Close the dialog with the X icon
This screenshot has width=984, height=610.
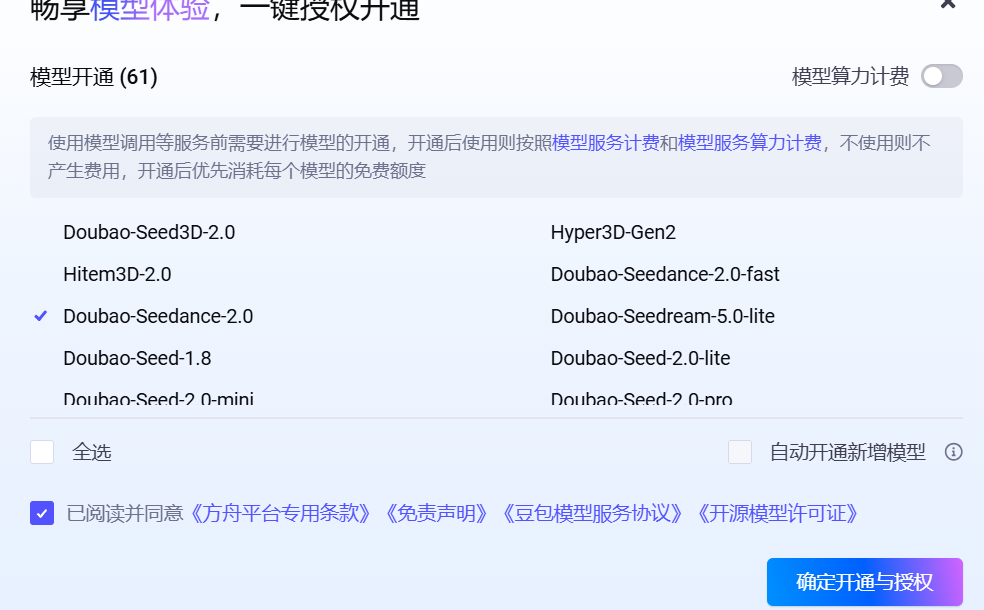click(948, 4)
